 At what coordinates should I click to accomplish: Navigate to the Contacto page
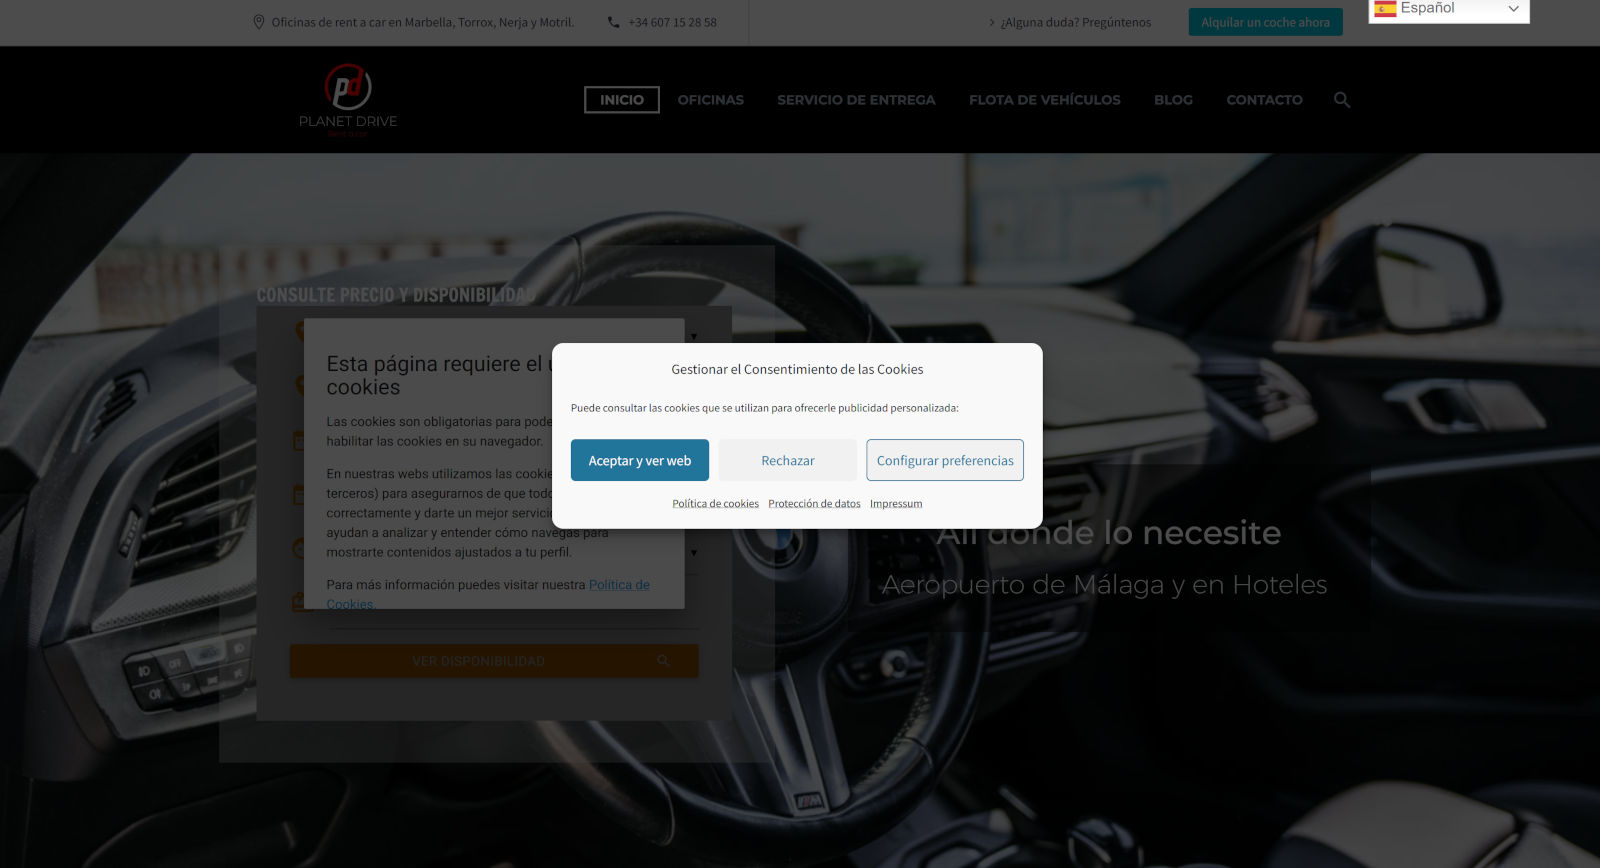click(1264, 100)
